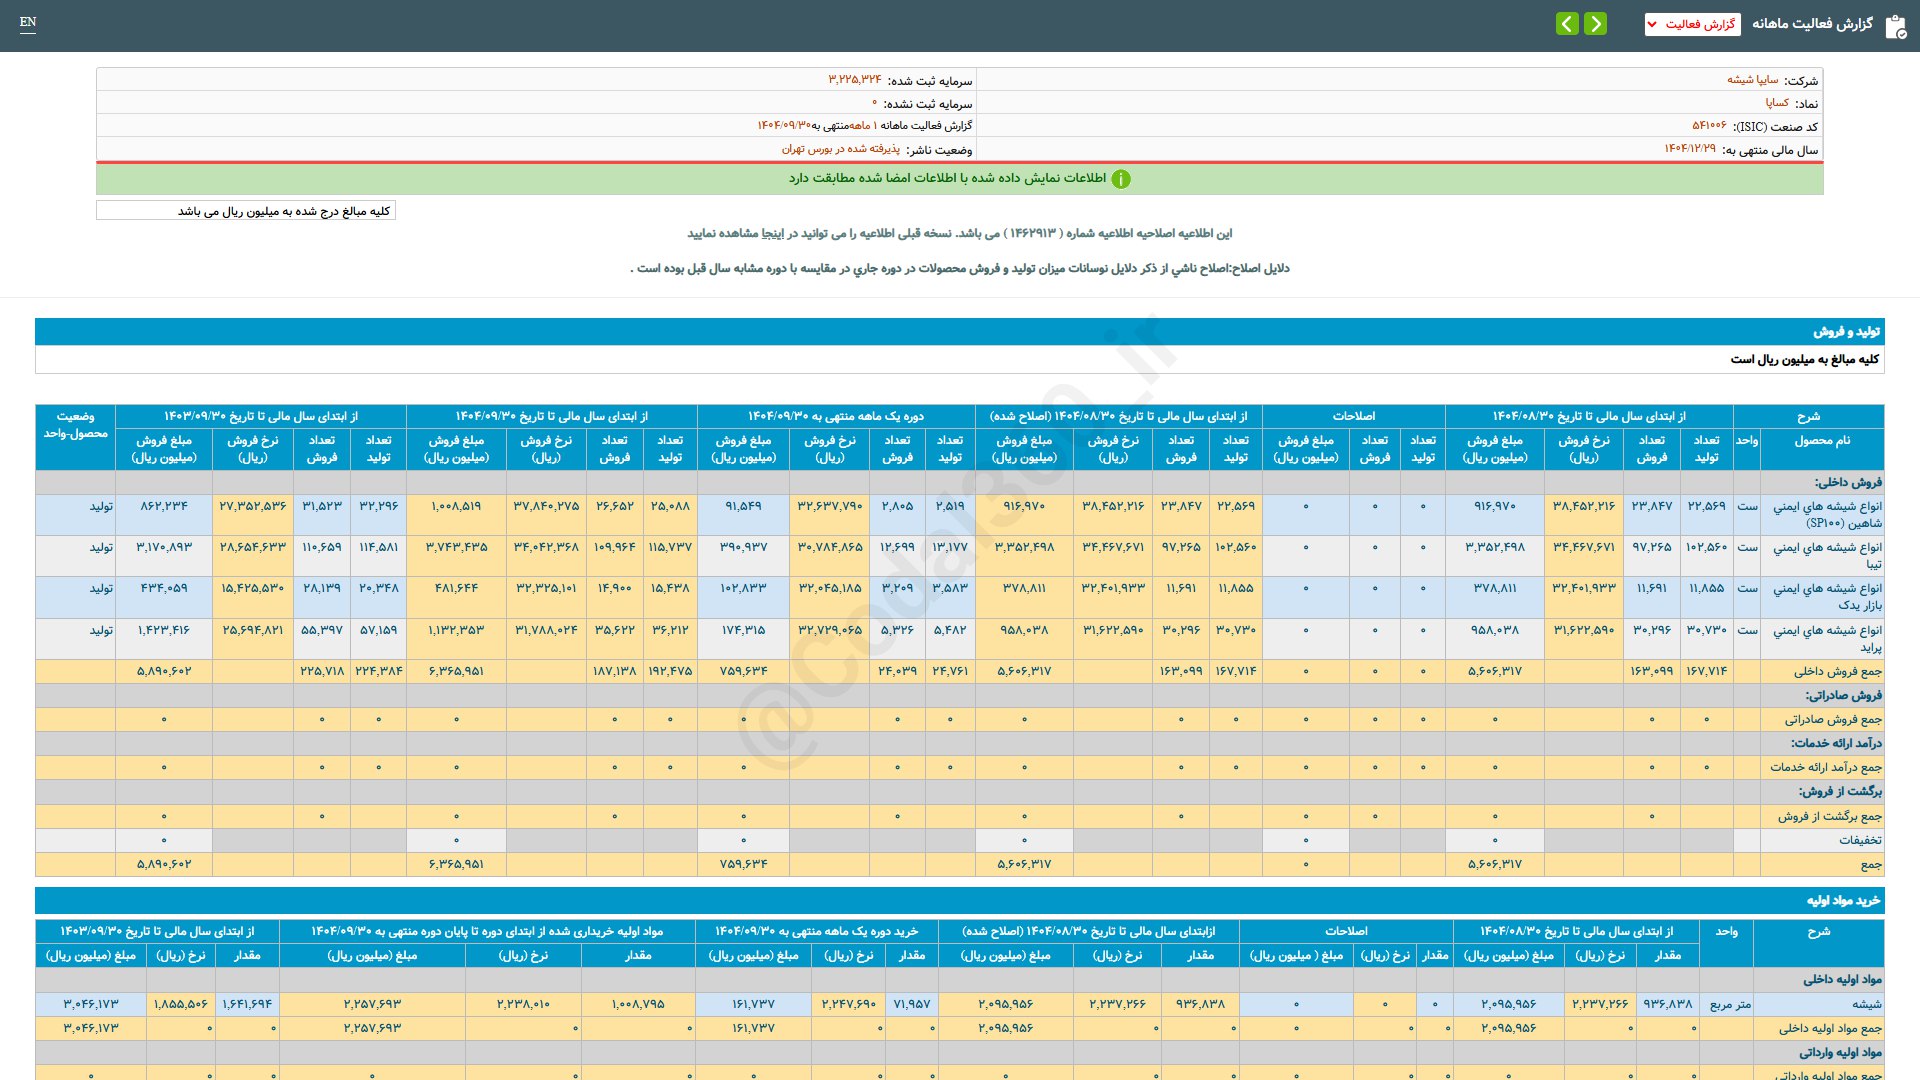Click the green info icon in banner
Image resolution: width=1920 pixels, height=1080 pixels.
click(x=1121, y=179)
